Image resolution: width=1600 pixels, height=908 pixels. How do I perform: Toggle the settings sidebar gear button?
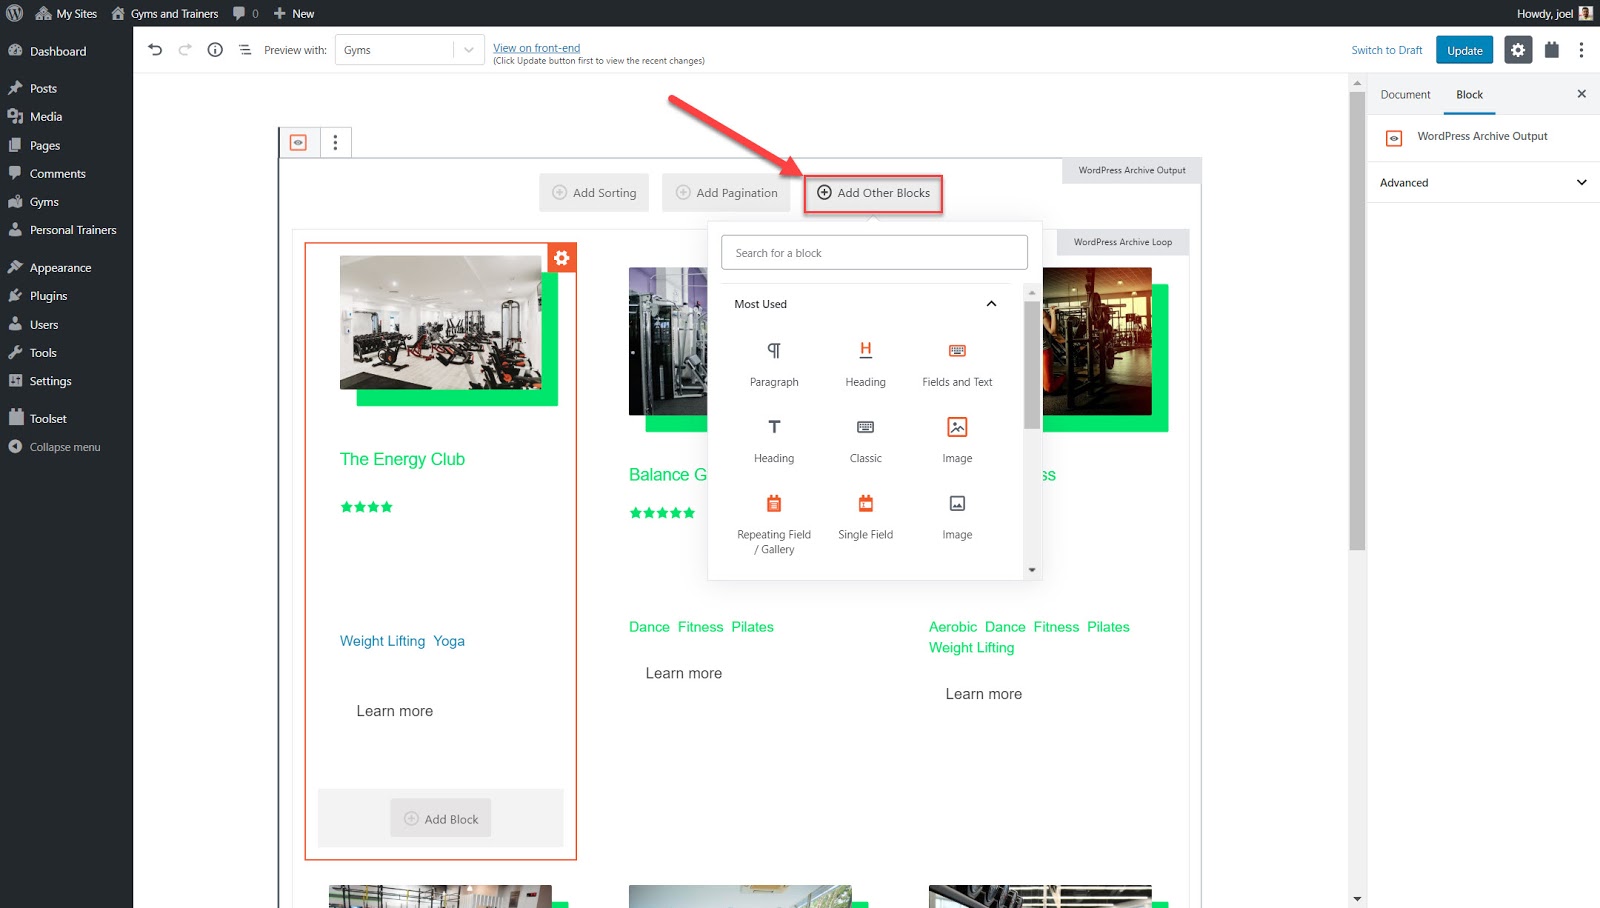pos(1518,50)
